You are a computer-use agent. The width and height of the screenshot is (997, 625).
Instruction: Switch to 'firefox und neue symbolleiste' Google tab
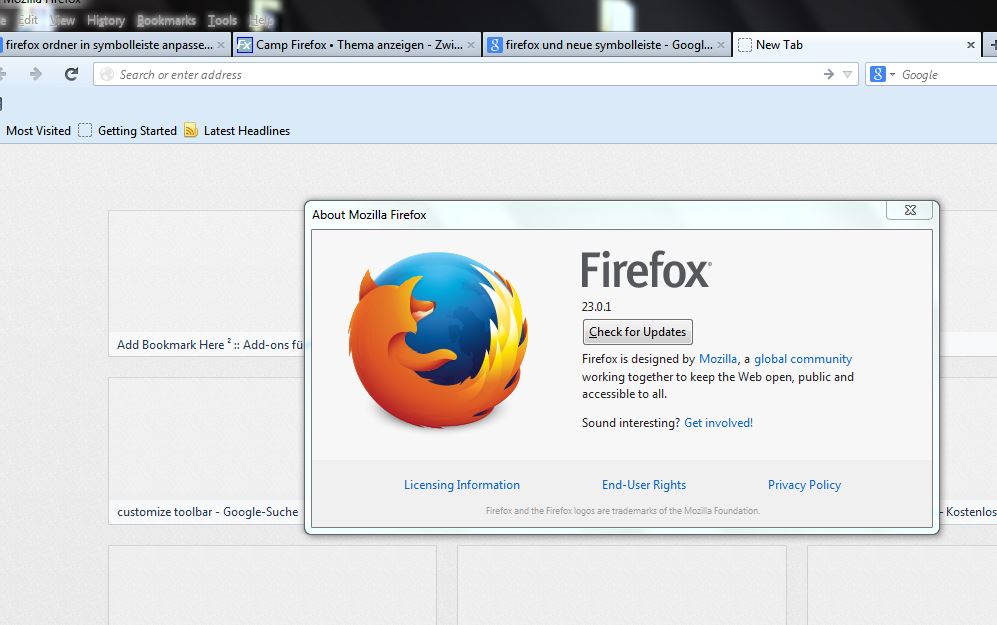coord(607,45)
